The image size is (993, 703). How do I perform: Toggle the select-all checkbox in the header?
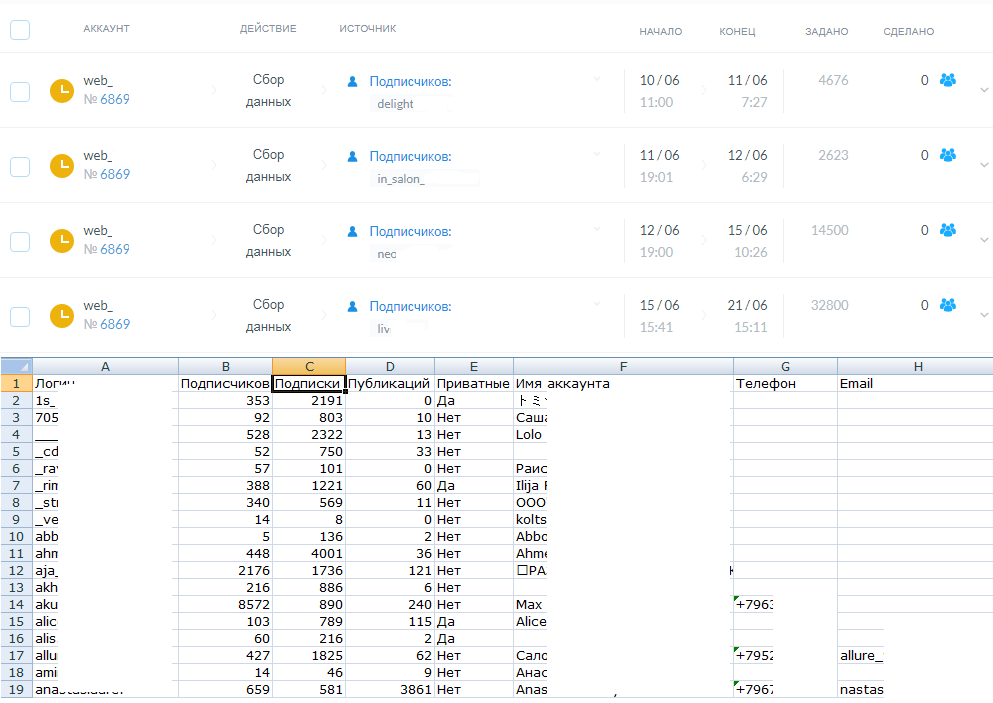(20, 30)
